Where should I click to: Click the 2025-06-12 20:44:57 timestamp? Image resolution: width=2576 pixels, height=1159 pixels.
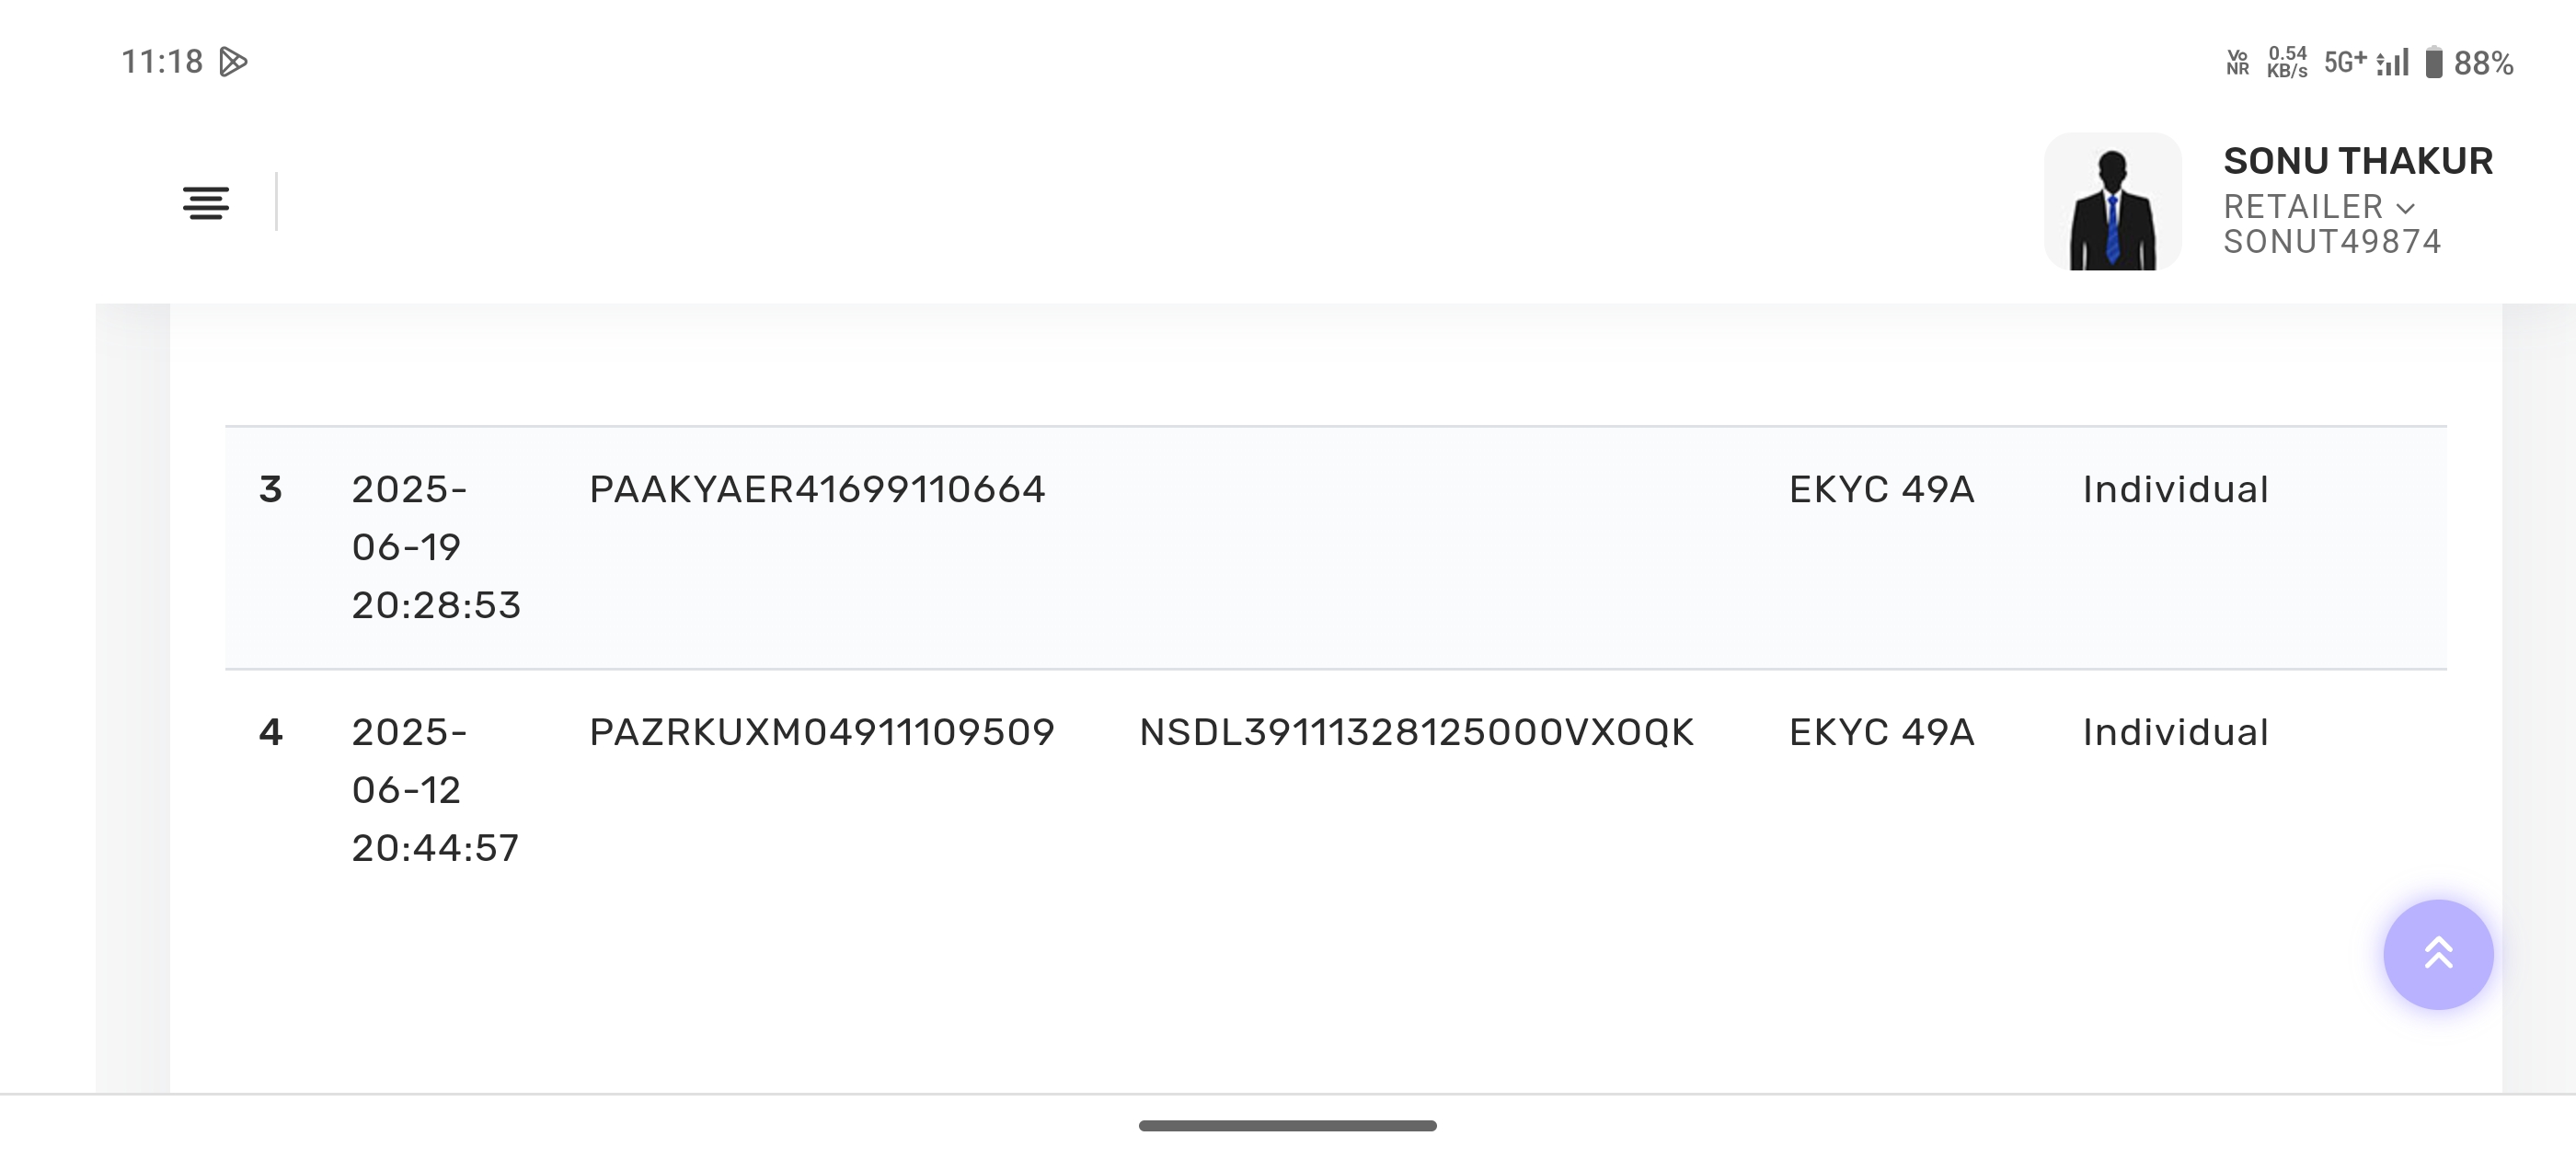435,790
